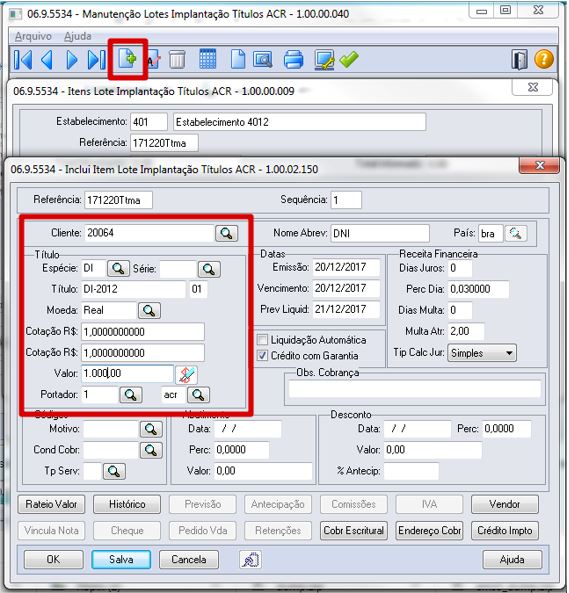The width and height of the screenshot is (569, 593).
Task: Open the Arquivo menu
Action: (x=33, y=37)
